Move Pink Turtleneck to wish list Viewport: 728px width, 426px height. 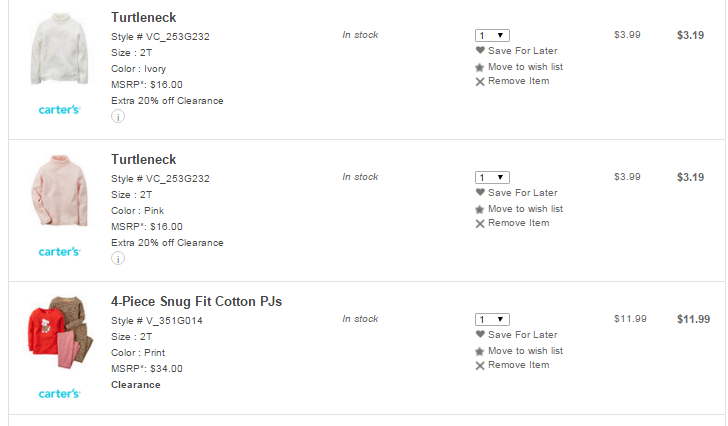tap(525, 209)
